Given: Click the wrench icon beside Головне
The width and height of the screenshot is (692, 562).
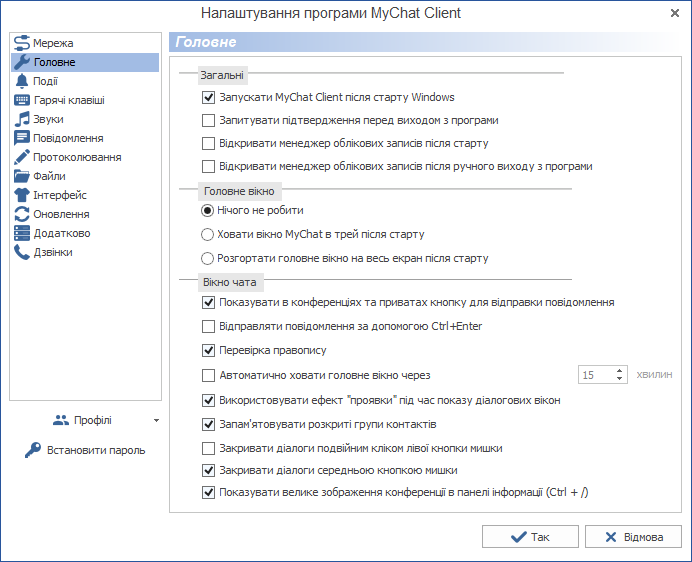Looking at the screenshot, I should 22,62.
